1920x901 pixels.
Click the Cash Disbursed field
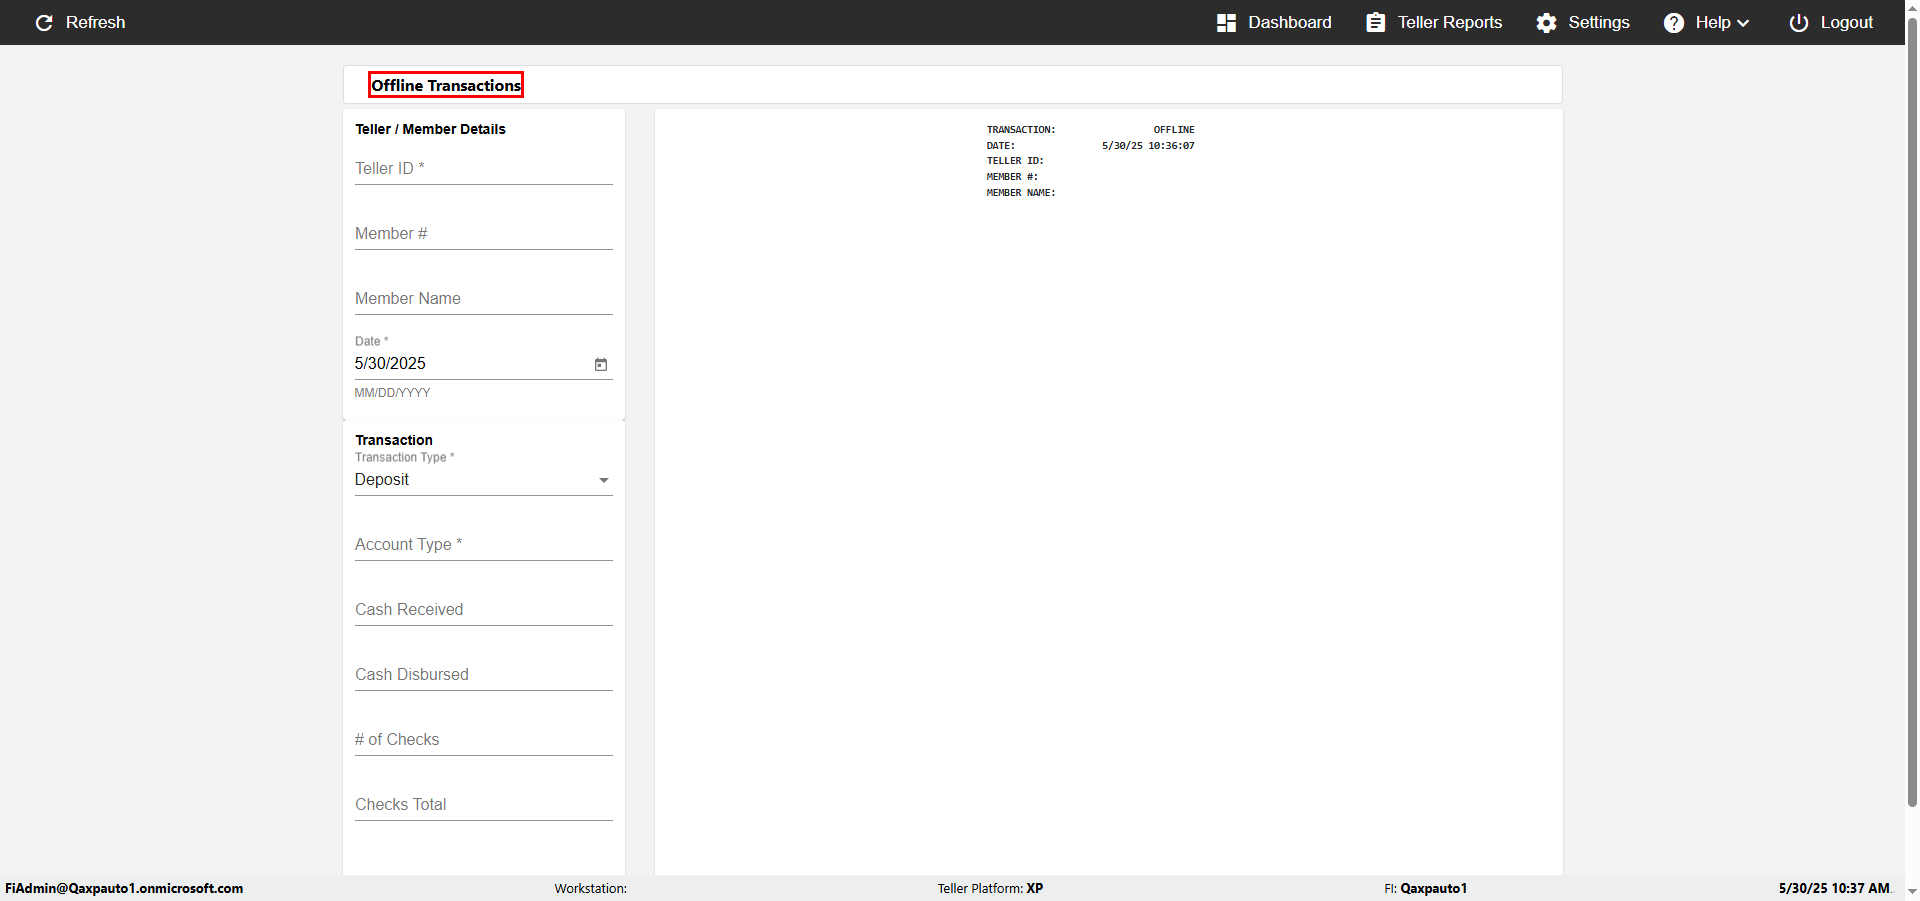[x=483, y=675]
